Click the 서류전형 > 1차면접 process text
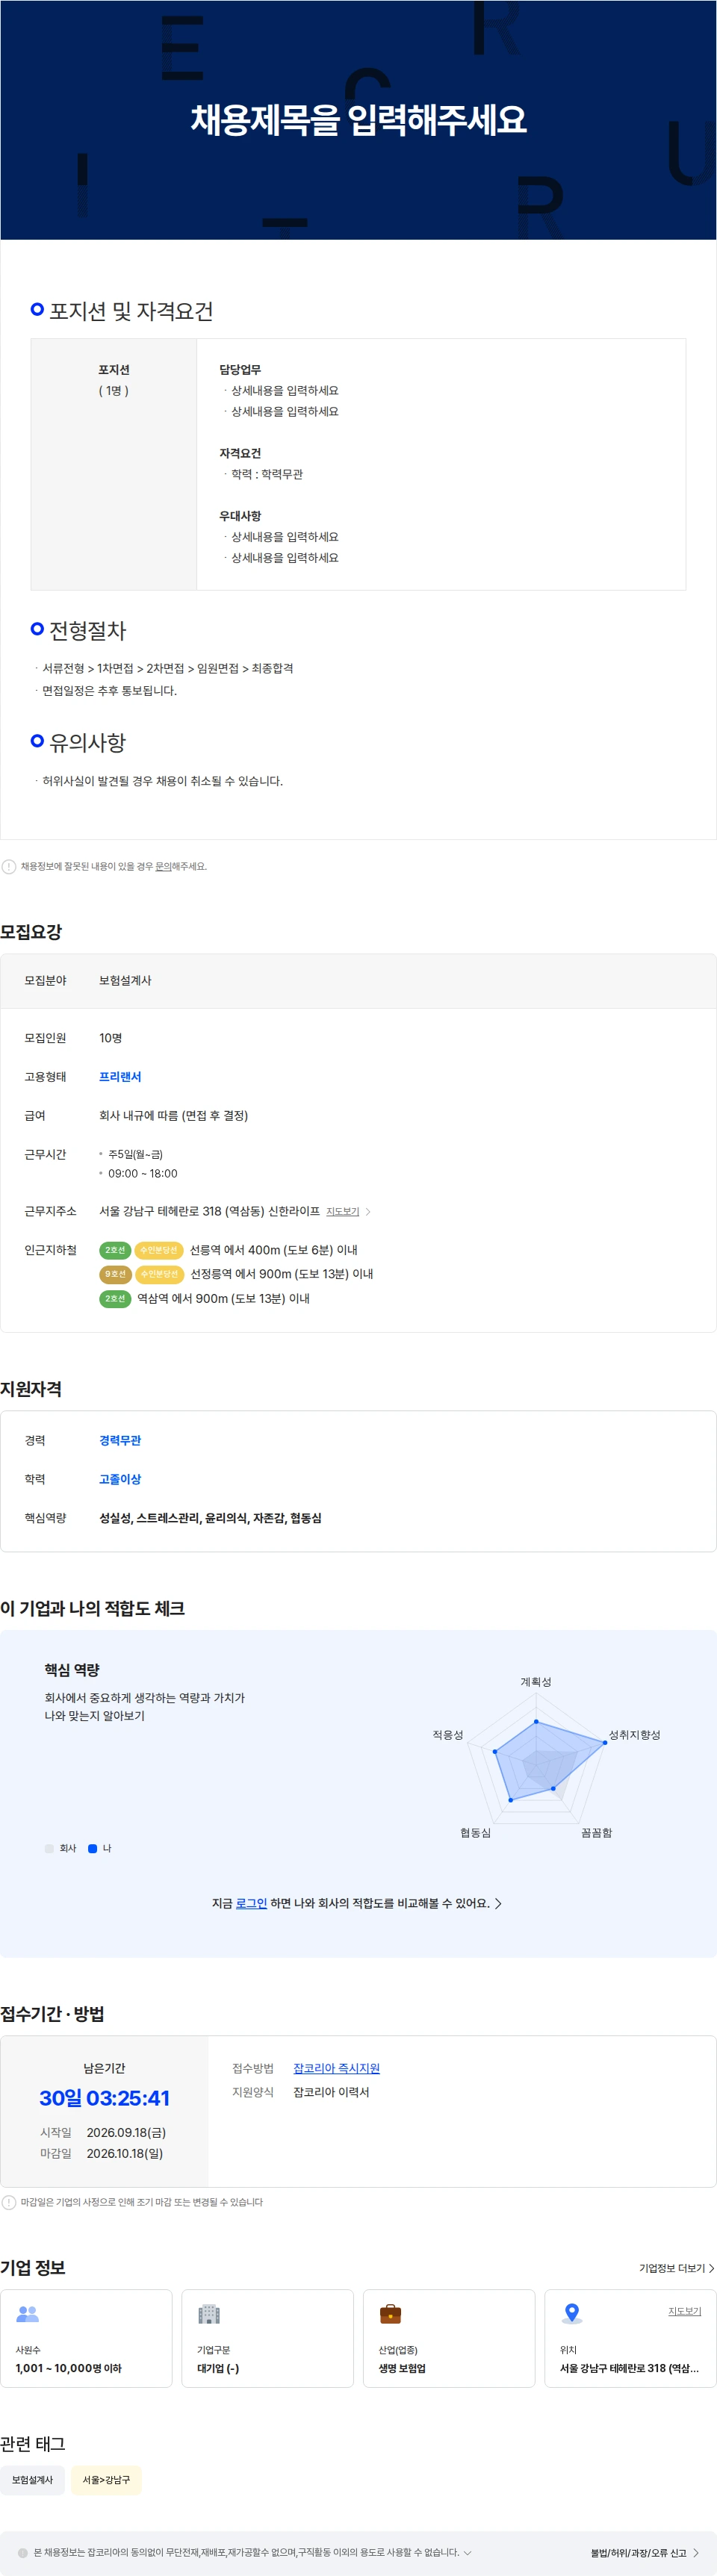The image size is (717, 2576). point(167,668)
